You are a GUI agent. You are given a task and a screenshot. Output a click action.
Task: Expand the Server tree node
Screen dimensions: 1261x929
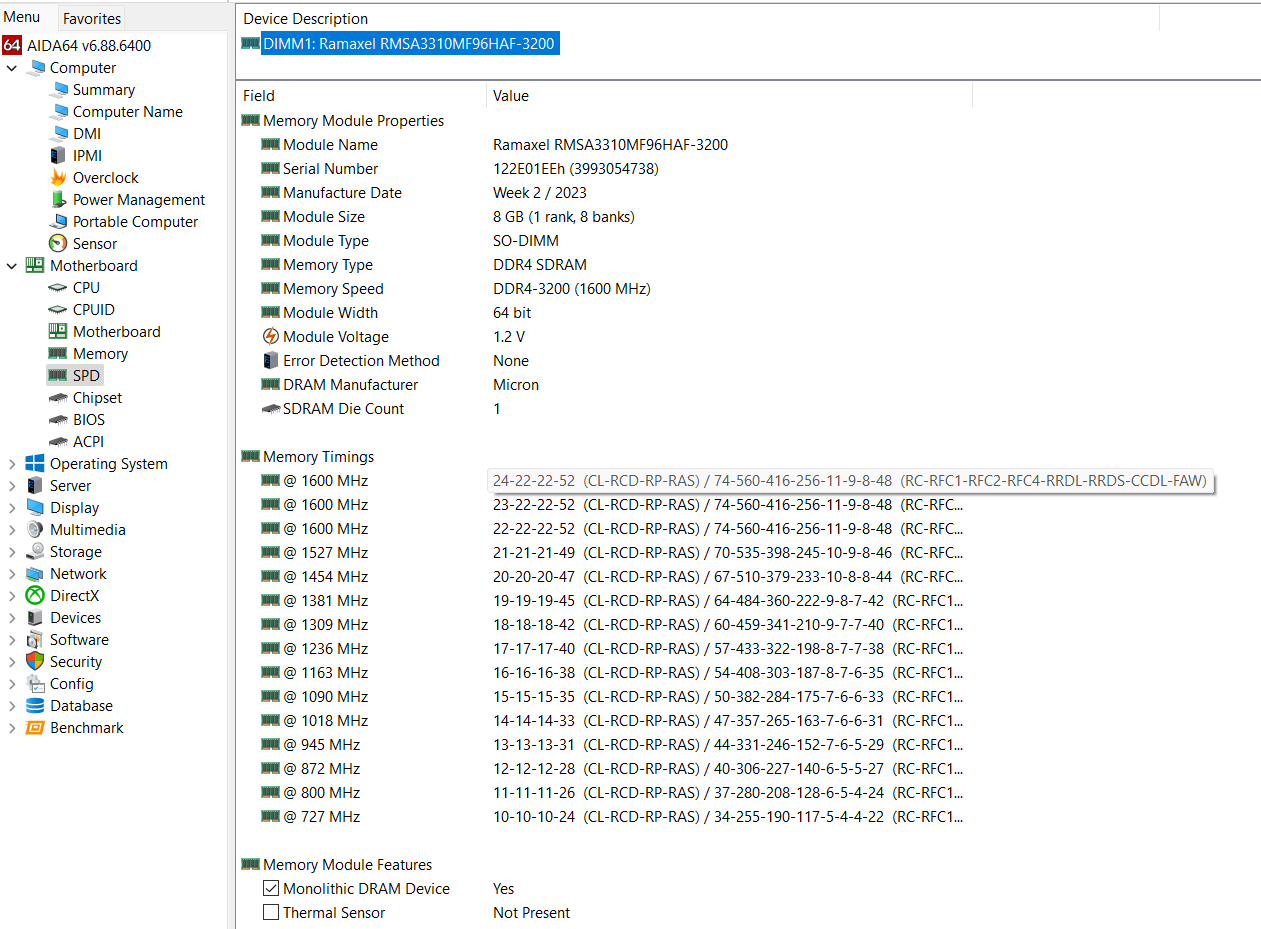pos(12,485)
